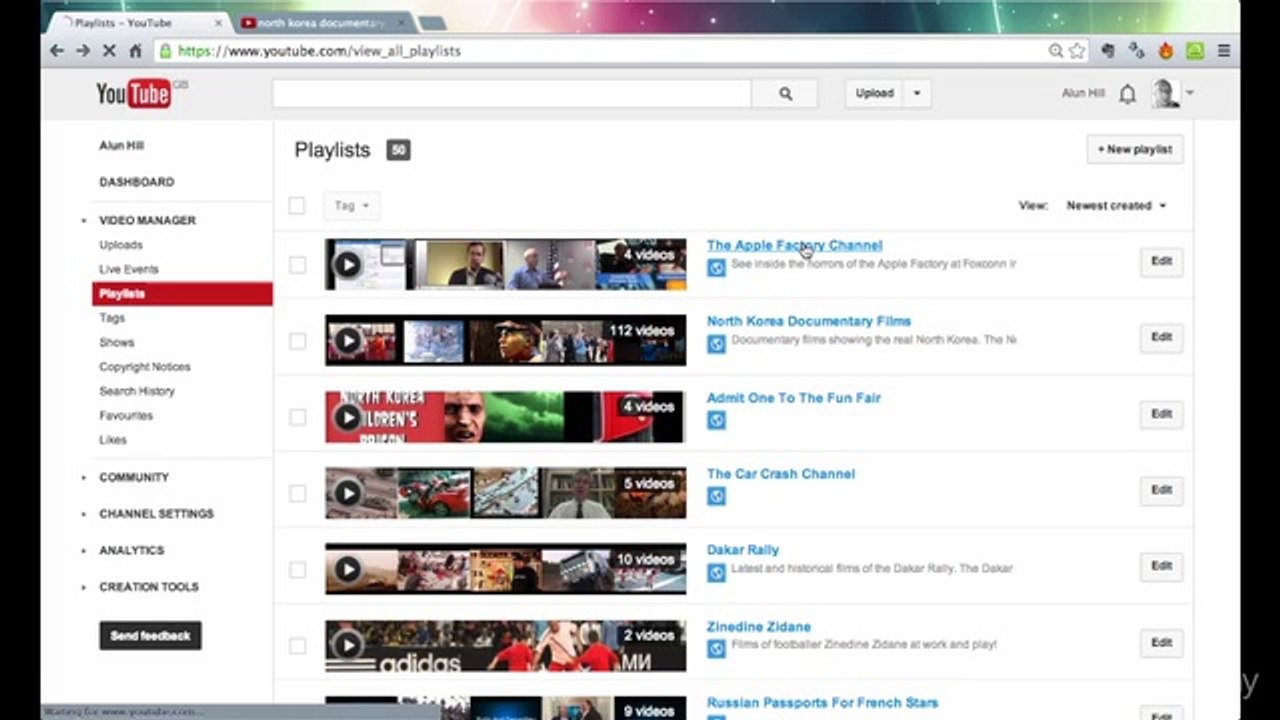Tick the select-all checkbox beside the Tag button
This screenshot has width=1280, height=720.
tap(297, 206)
